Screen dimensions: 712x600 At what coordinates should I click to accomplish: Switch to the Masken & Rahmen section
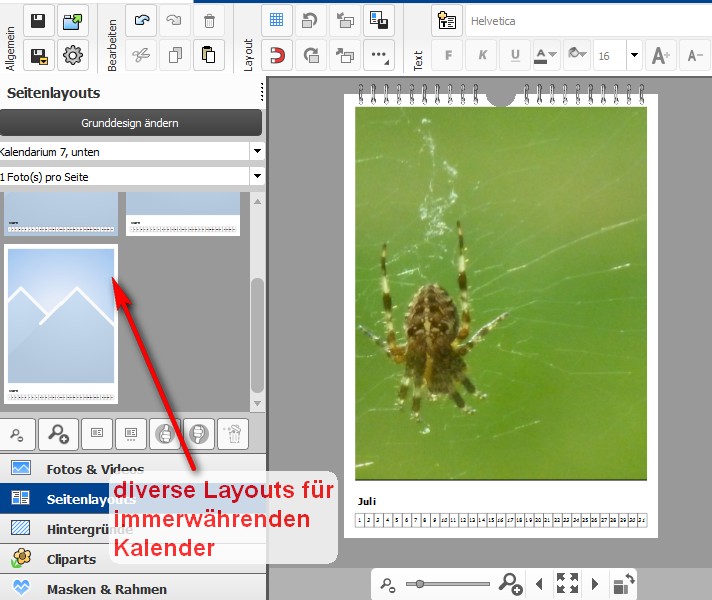click(x=106, y=589)
